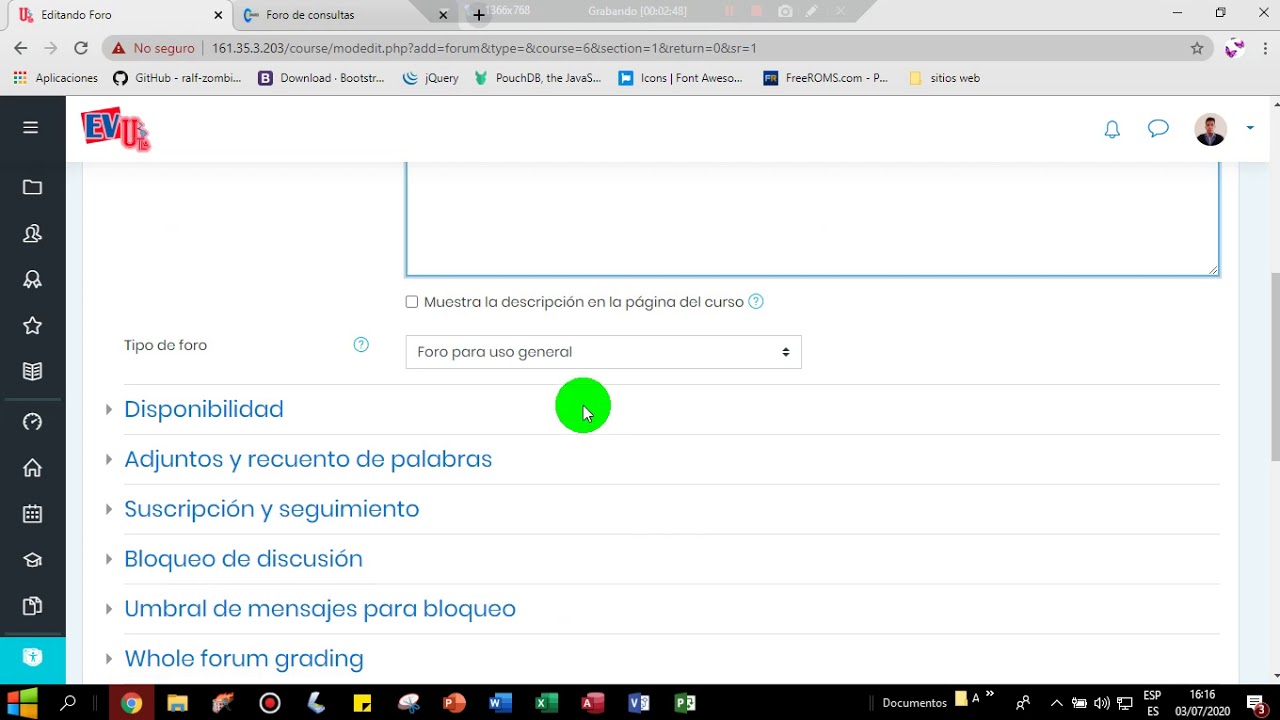
Task: Open Chrome from the taskbar
Action: tap(131, 703)
